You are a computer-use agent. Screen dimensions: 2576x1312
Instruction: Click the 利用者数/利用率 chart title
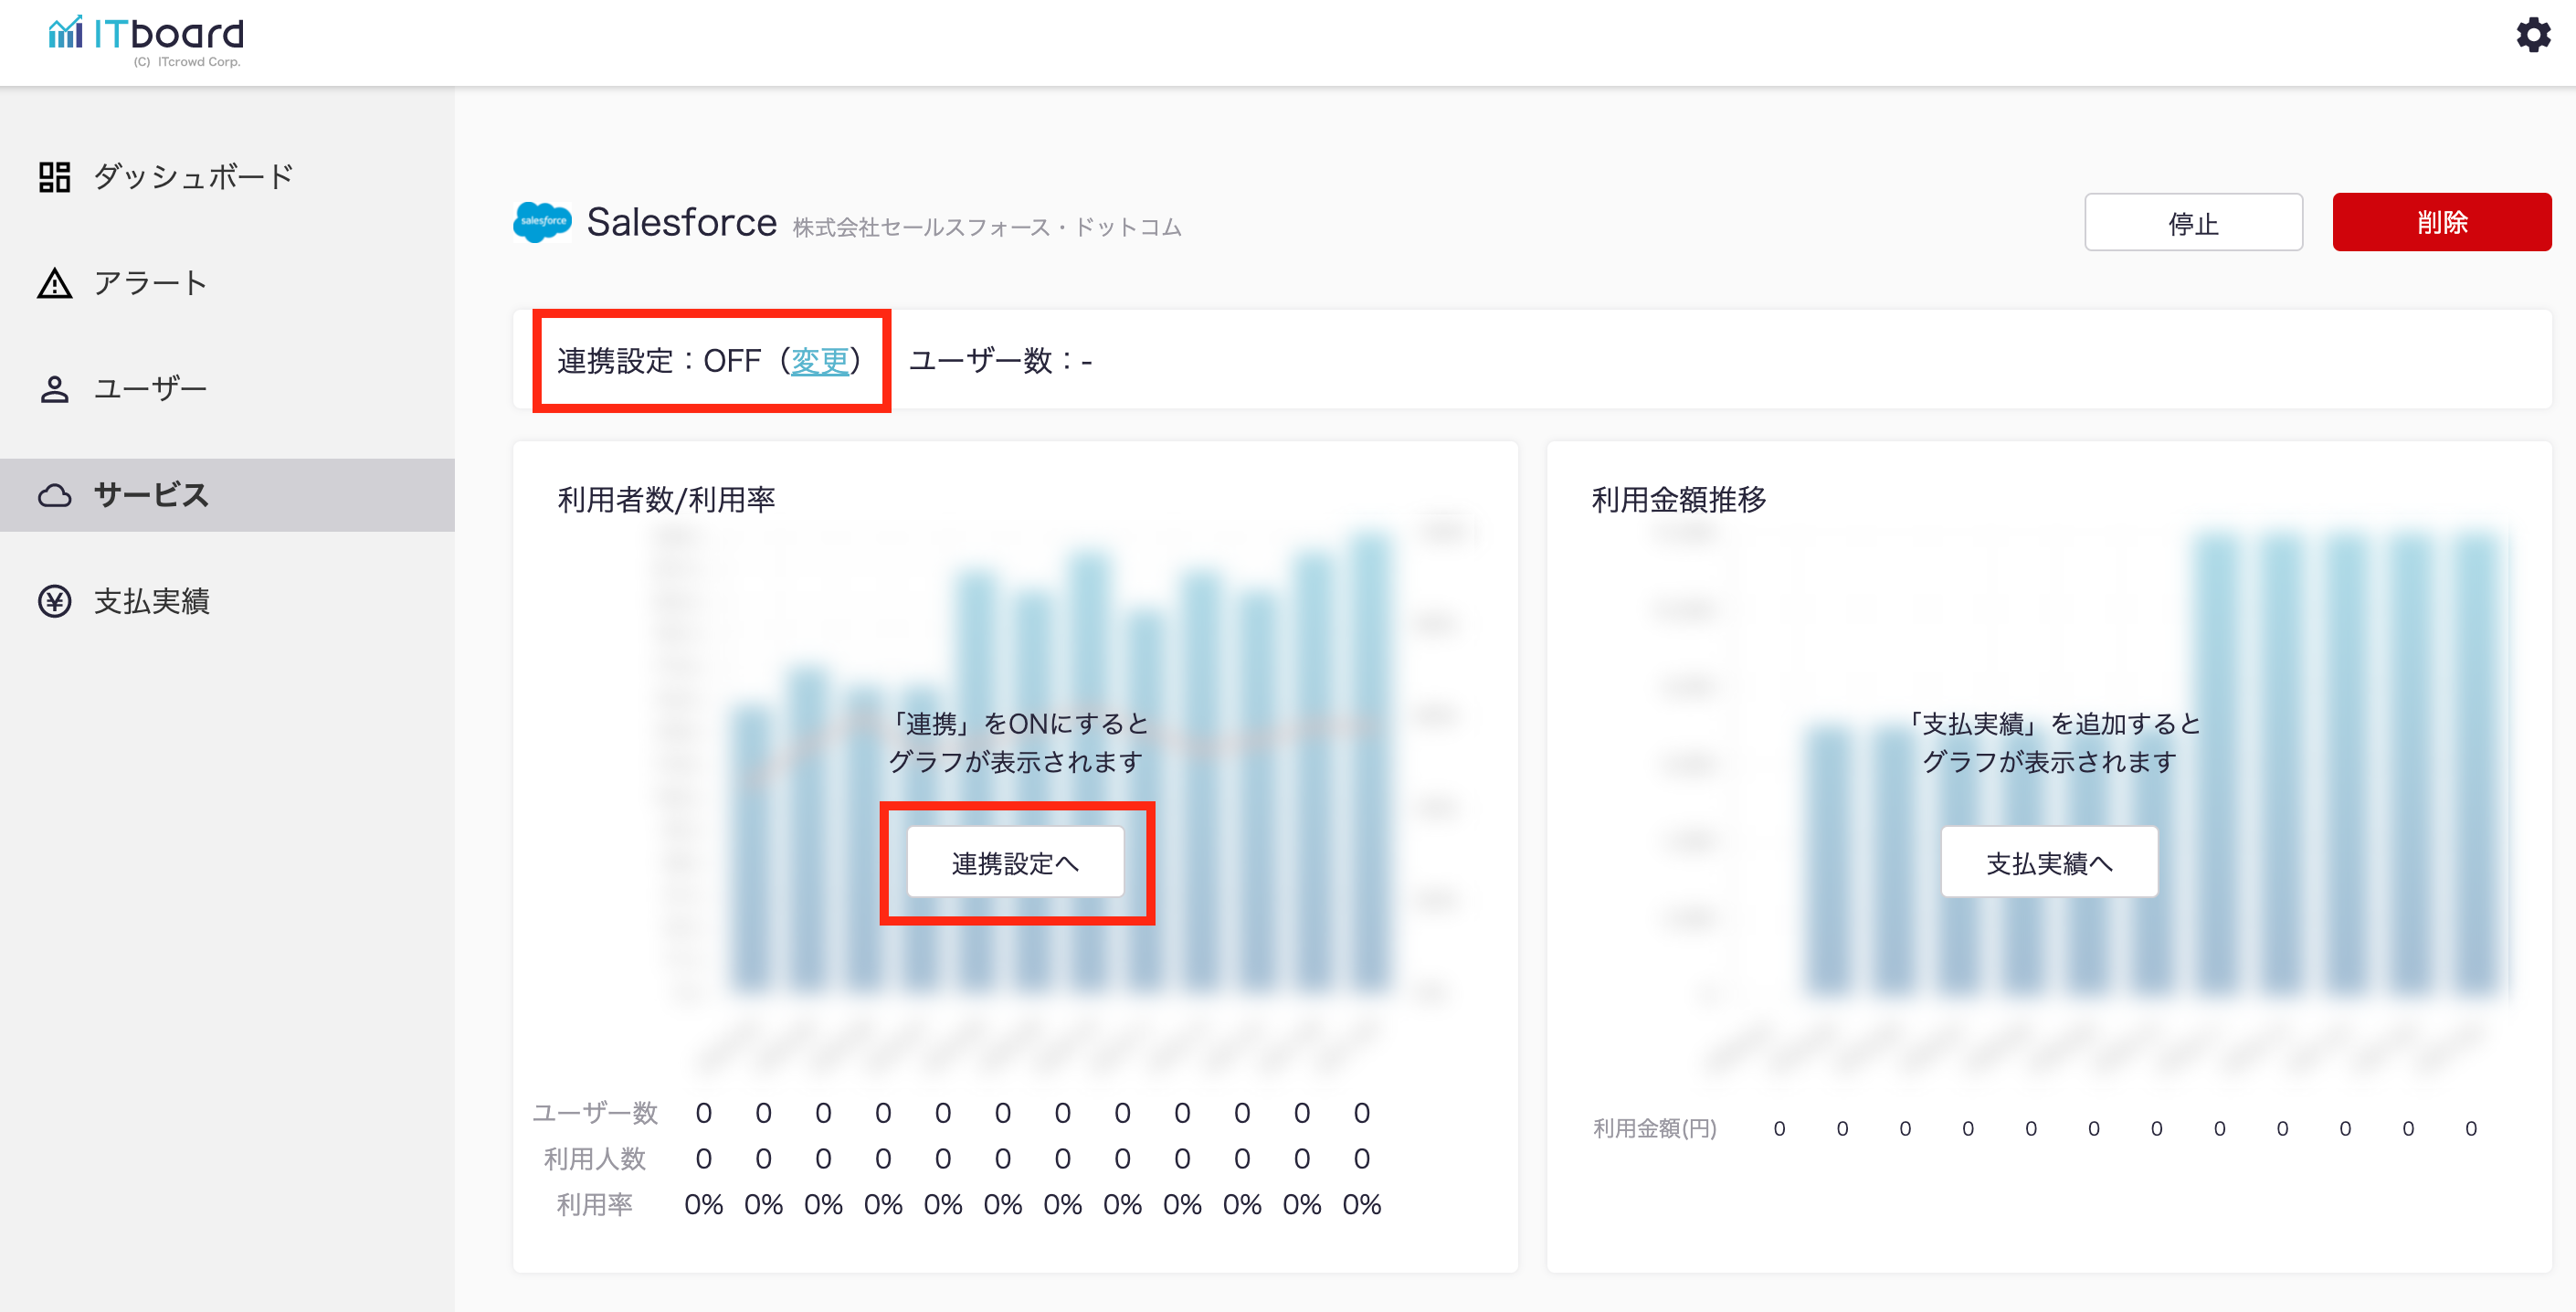point(666,499)
